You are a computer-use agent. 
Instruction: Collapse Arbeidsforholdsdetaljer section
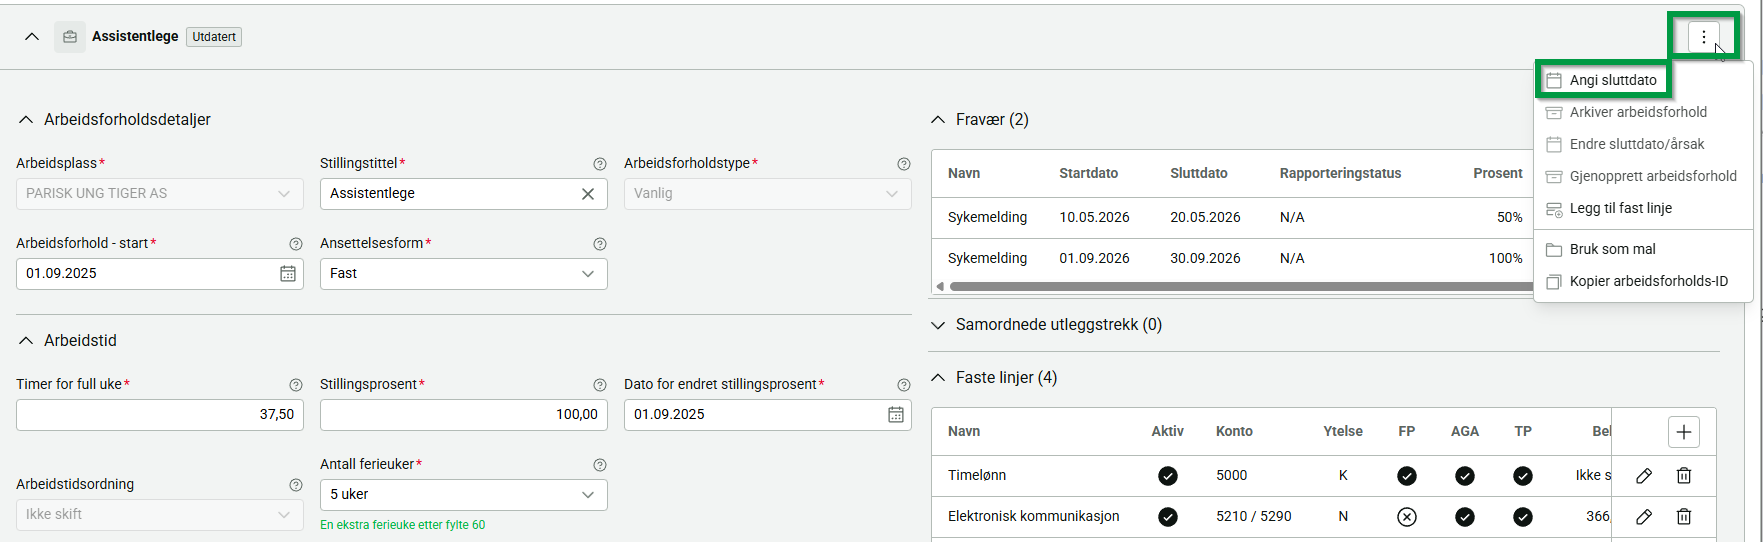click(x=27, y=120)
